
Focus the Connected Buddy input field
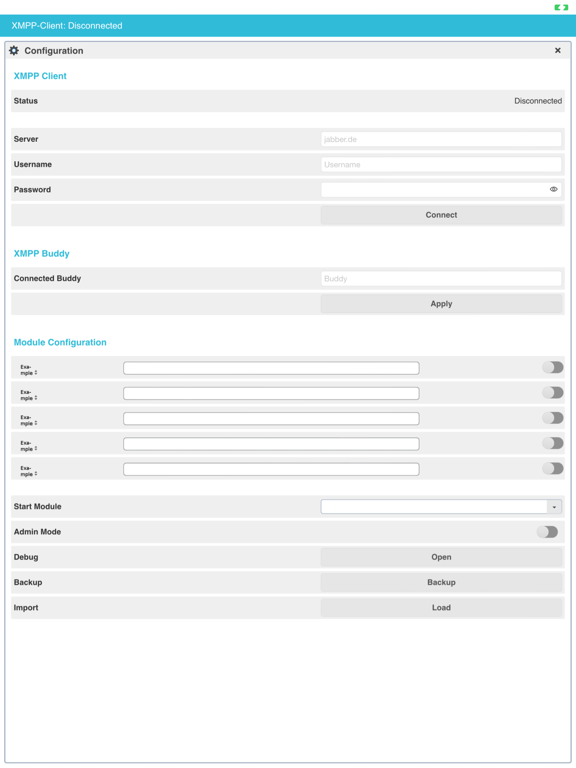(x=441, y=279)
